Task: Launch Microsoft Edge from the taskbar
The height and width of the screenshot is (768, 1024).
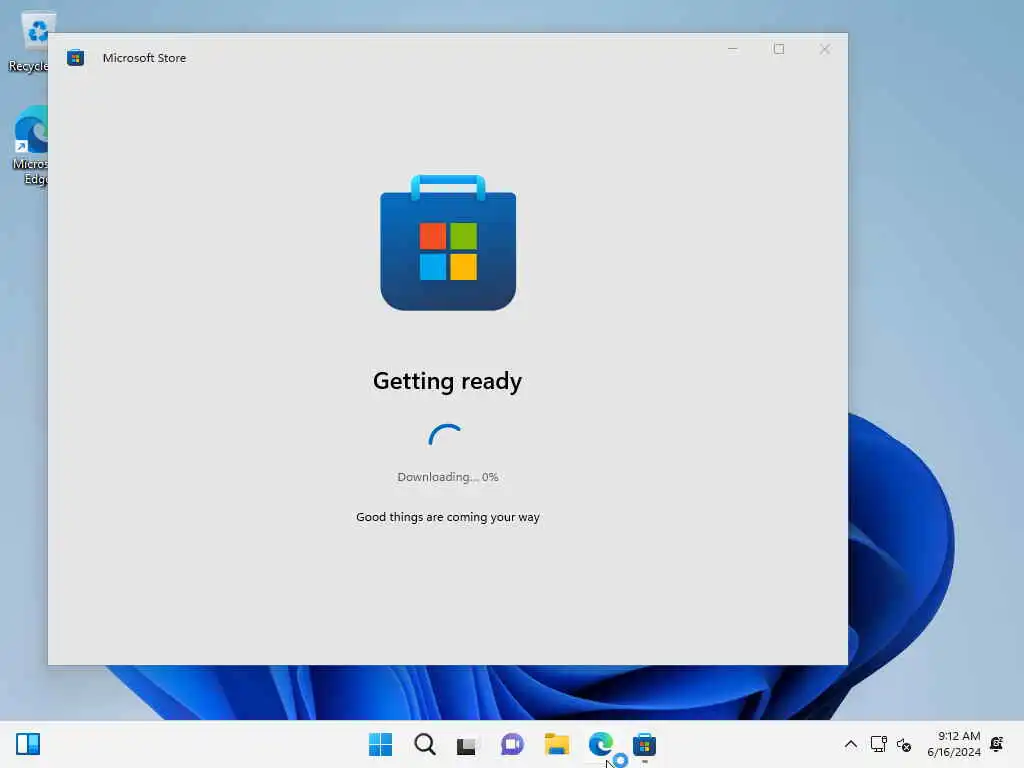Action: (x=600, y=744)
